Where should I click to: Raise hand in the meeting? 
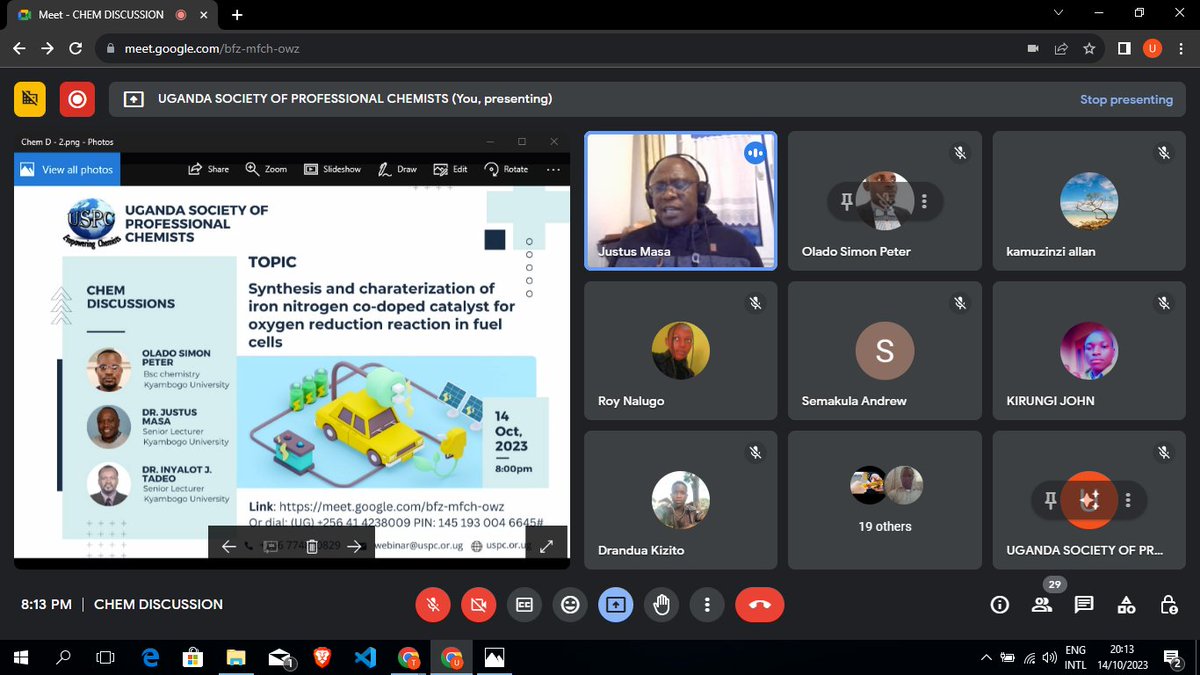click(x=662, y=604)
